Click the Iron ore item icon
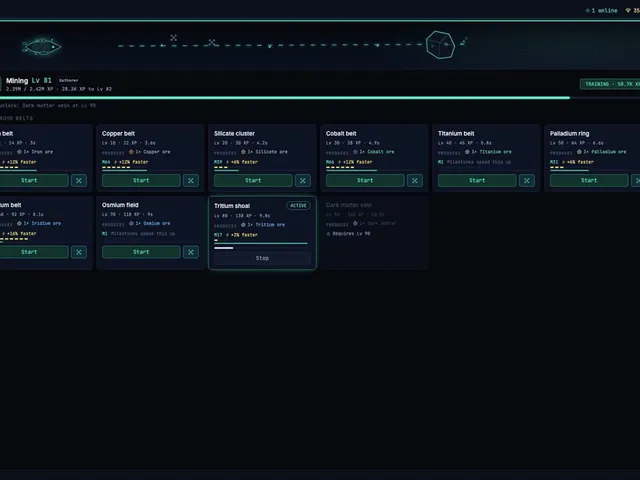This screenshot has height=480, width=640. click(x=19, y=152)
